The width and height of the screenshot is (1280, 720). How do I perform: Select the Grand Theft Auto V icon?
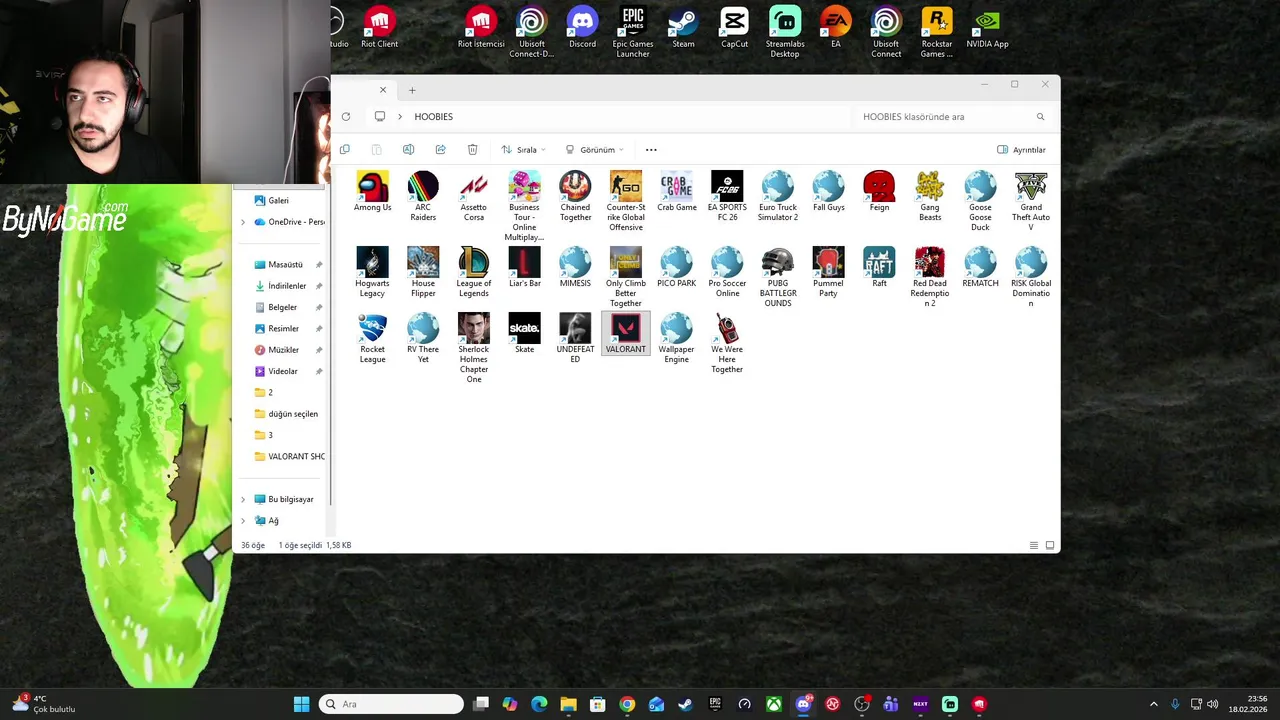[x=1031, y=186]
